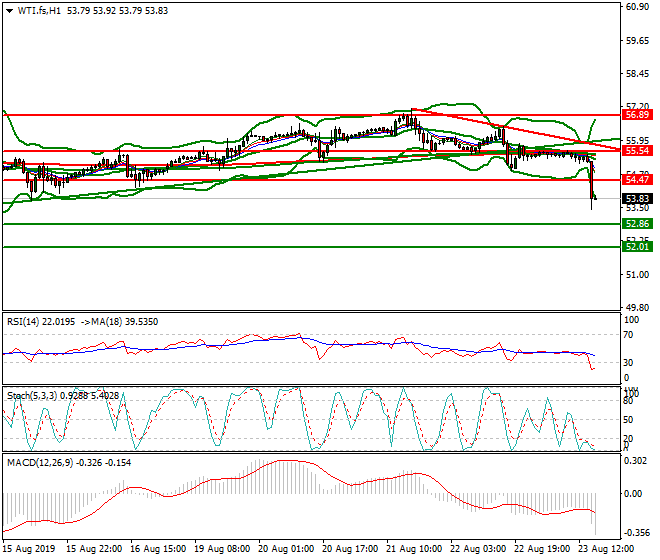Click the 60.90 price scale value
The width and height of the screenshot is (660, 560).
click(637, 7)
